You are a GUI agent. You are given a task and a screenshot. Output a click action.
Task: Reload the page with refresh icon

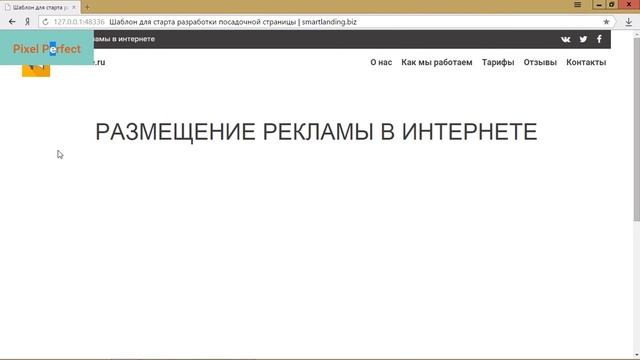click(45, 22)
